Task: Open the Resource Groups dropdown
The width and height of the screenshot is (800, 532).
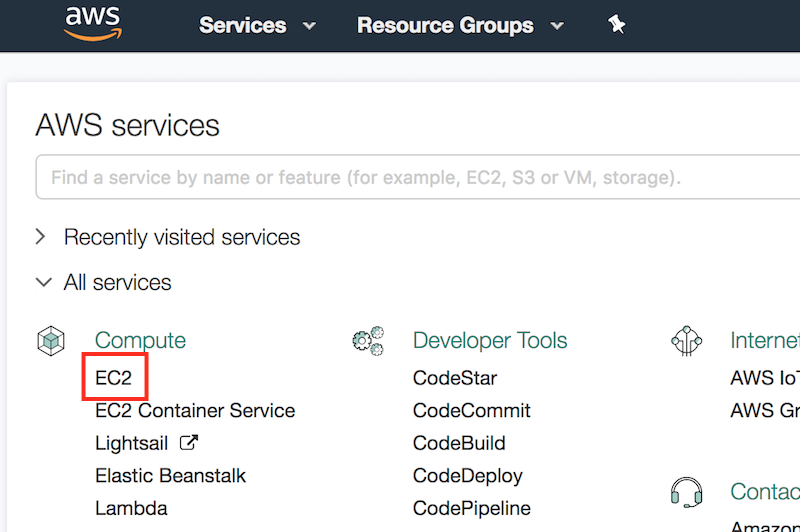Action: point(458,25)
